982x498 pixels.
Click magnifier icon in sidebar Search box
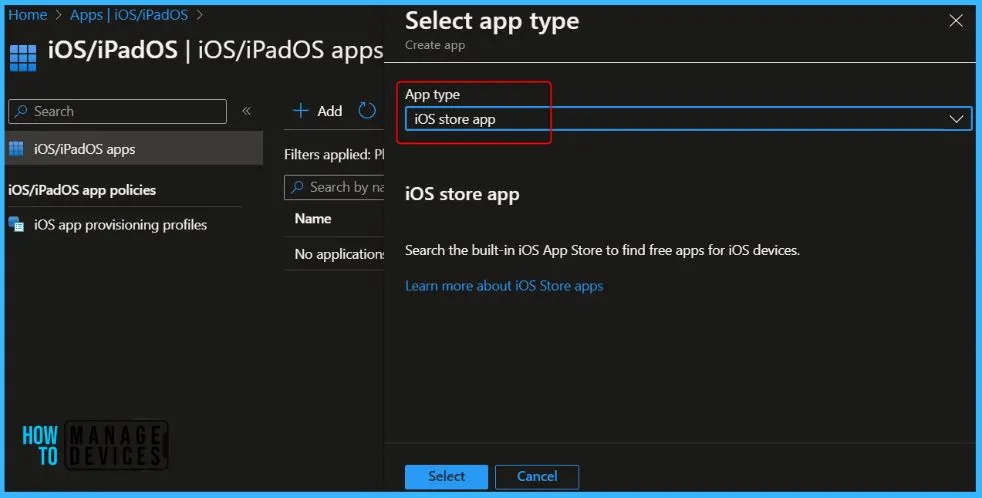21,111
